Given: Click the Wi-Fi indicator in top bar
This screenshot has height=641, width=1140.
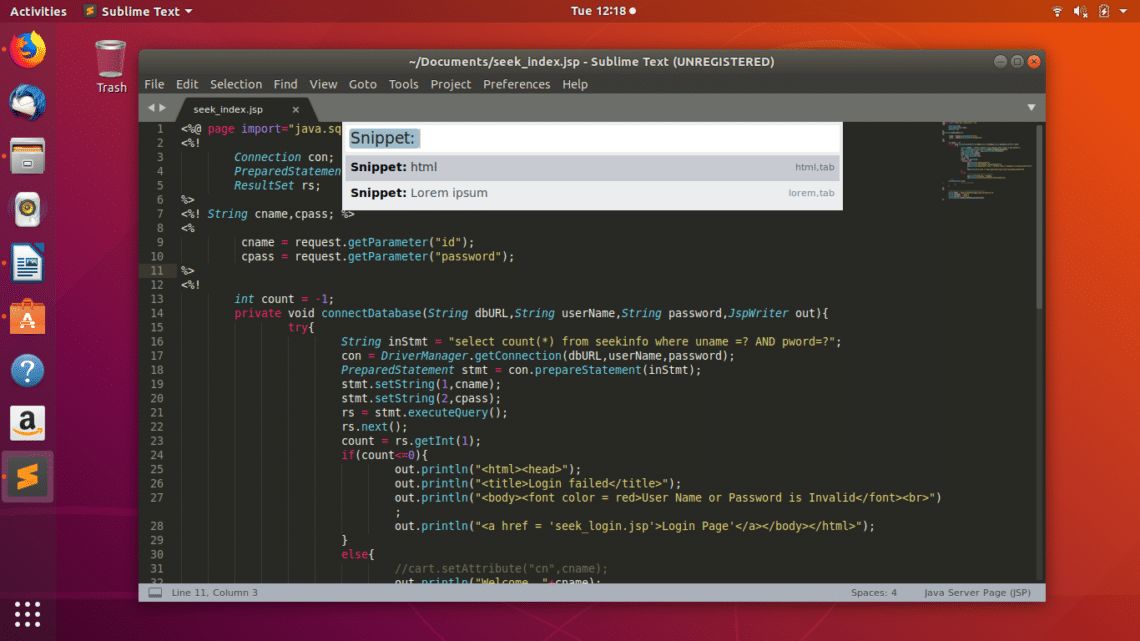Looking at the screenshot, I should pyautogui.click(x=1057, y=11).
